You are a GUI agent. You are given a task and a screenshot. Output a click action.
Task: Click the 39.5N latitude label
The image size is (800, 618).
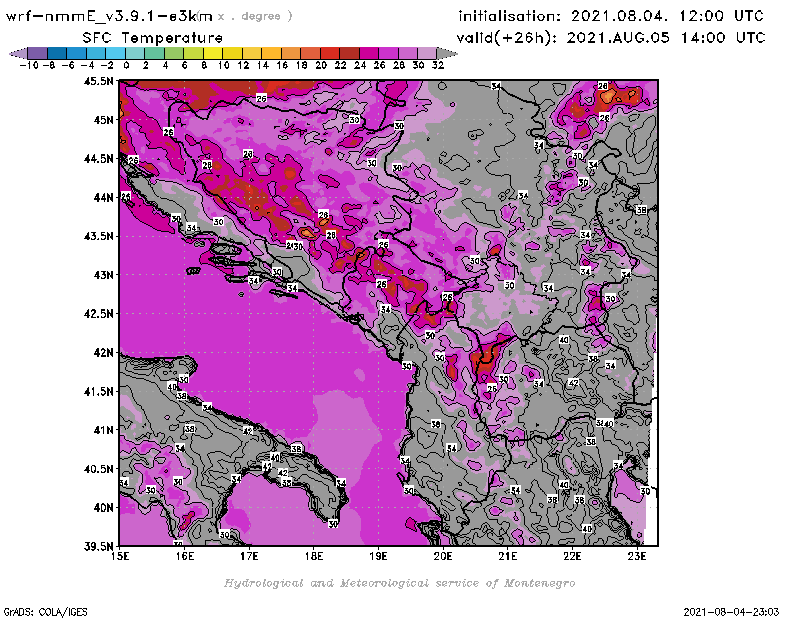[98, 547]
